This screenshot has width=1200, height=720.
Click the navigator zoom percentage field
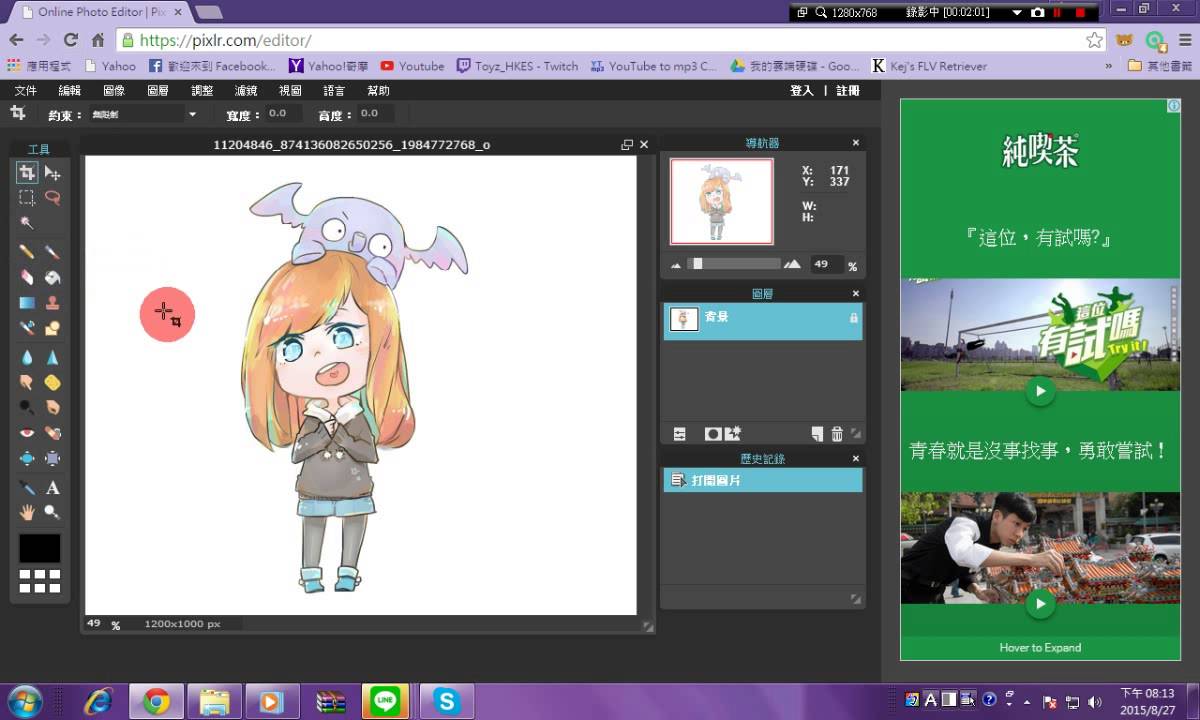(x=826, y=265)
